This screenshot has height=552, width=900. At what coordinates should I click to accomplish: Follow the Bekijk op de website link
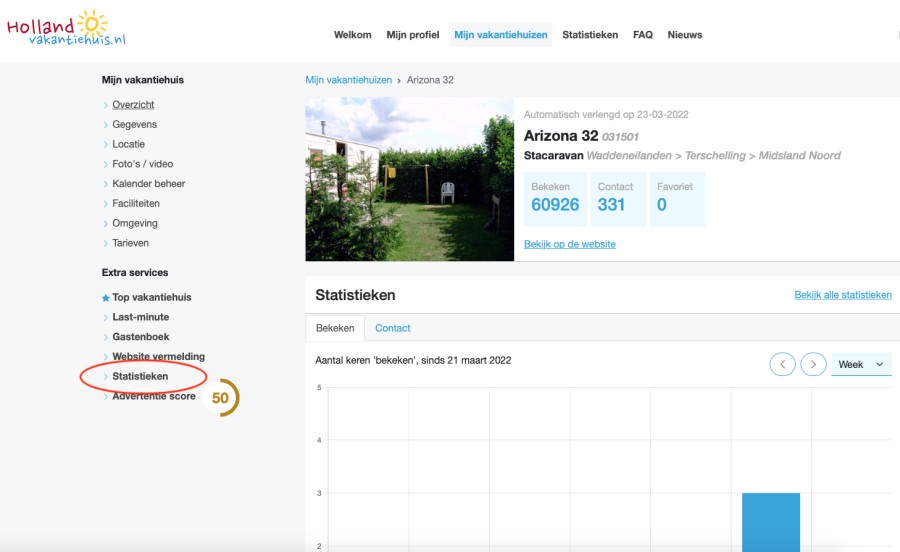[569, 244]
